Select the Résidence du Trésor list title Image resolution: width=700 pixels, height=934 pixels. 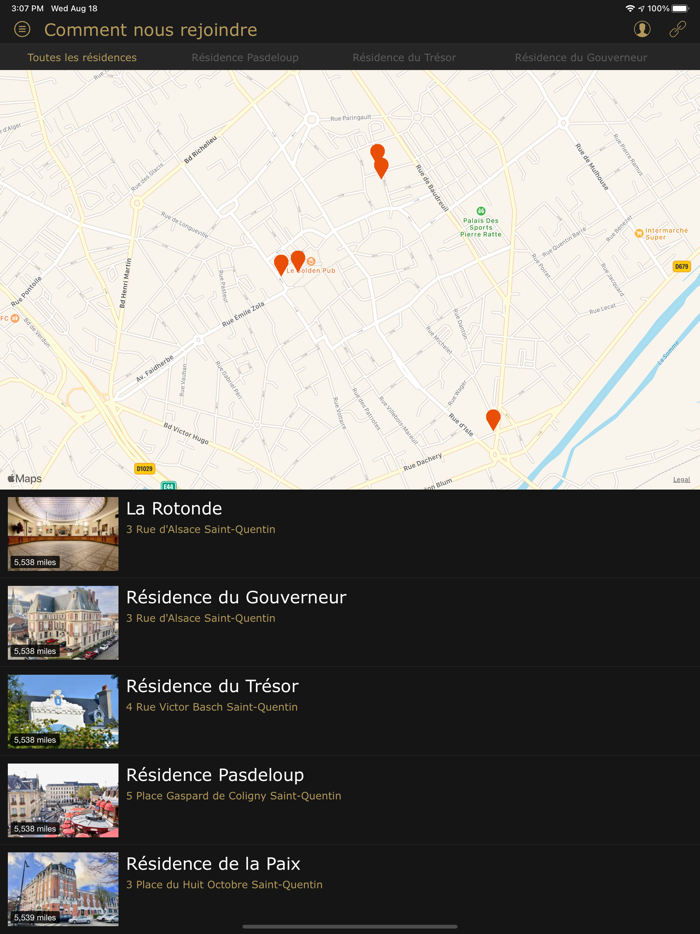[212, 686]
